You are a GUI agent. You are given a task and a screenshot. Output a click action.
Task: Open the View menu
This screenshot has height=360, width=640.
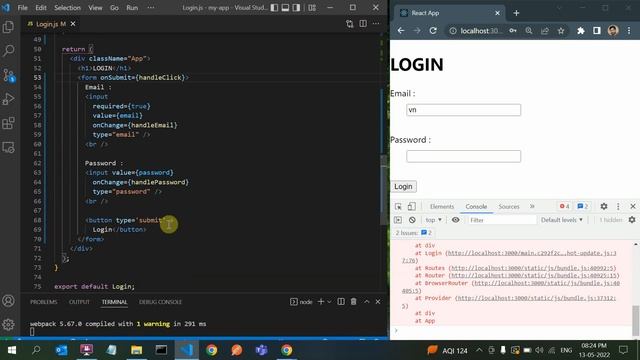pos(95,8)
